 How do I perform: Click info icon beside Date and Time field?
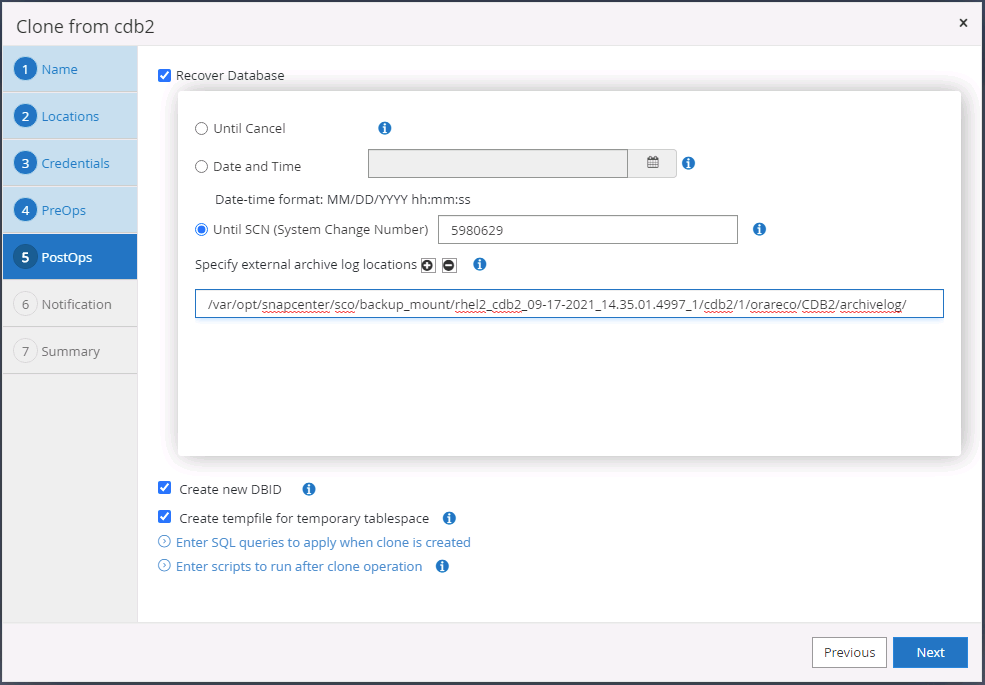688,163
